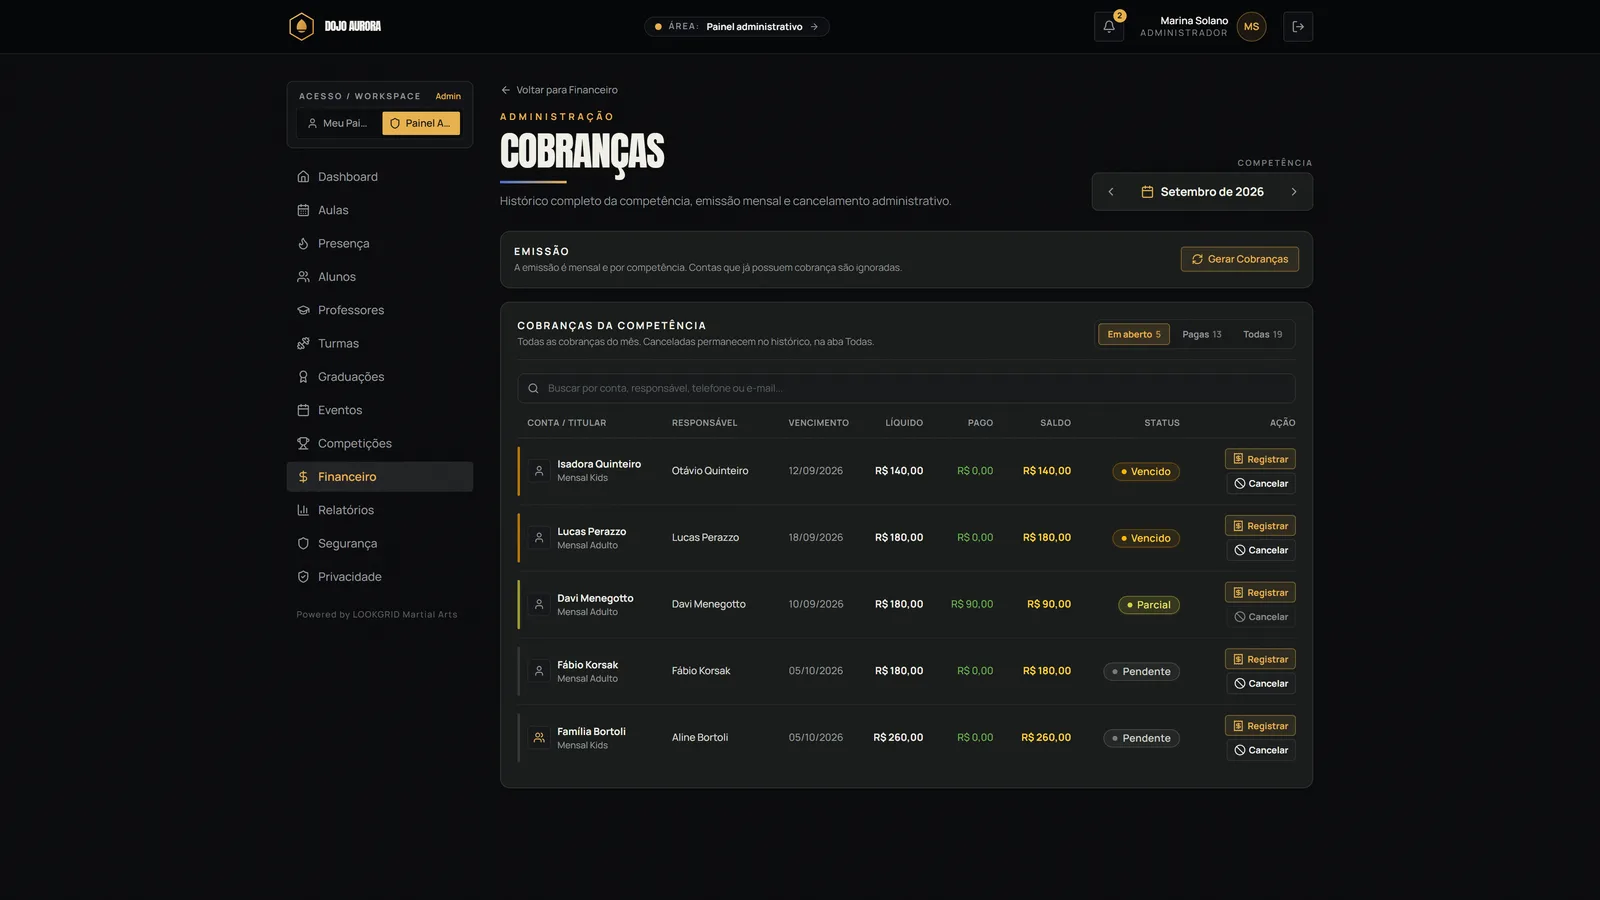Open Privacidade page

pyautogui.click(x=380, y=577)
